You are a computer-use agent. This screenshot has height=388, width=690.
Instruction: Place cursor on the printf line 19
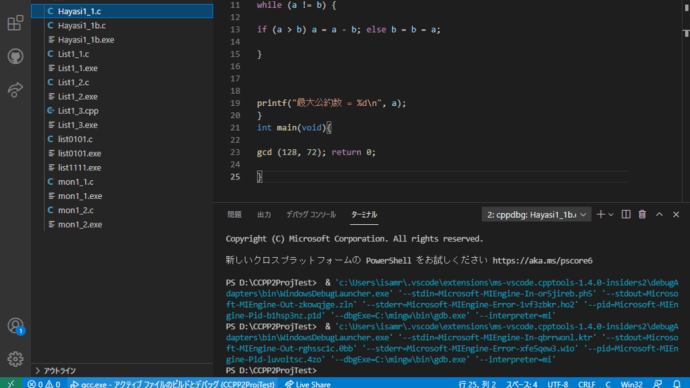tap(331, 103)
